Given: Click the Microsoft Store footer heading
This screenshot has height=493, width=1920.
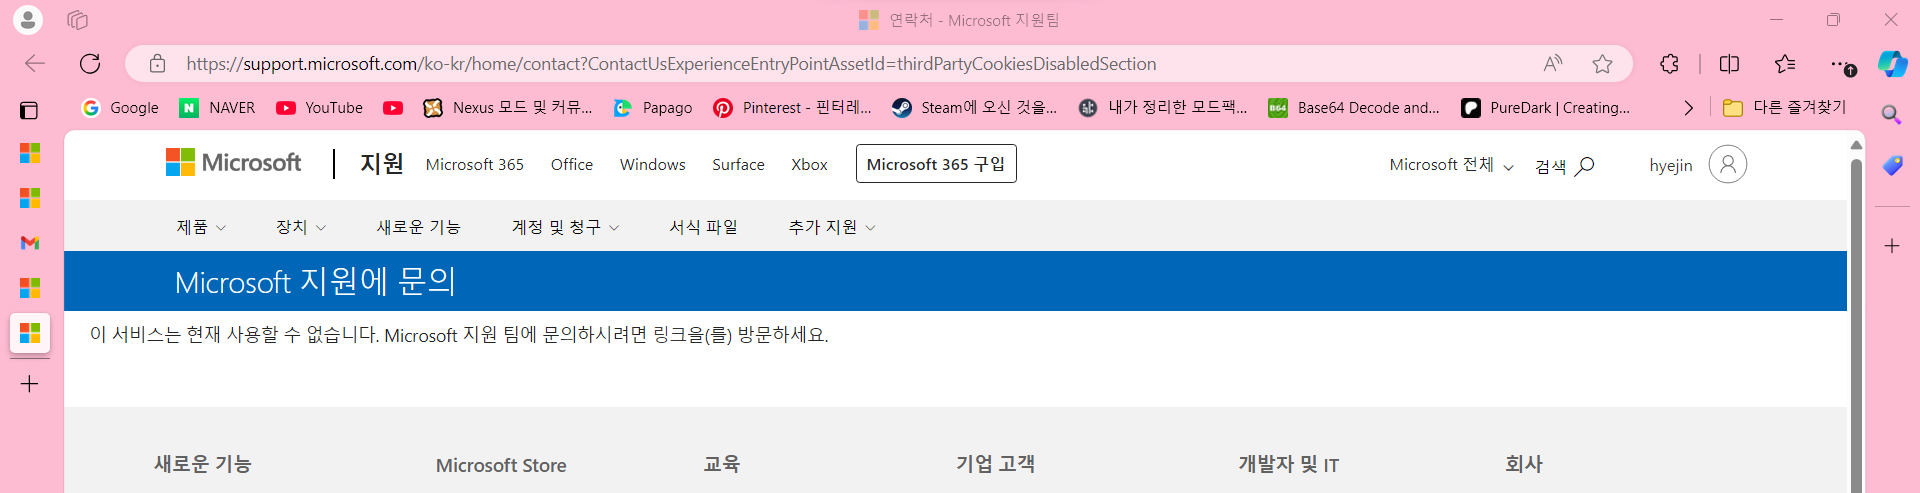Looking at the screenshot, I should [x=501, y=465].
